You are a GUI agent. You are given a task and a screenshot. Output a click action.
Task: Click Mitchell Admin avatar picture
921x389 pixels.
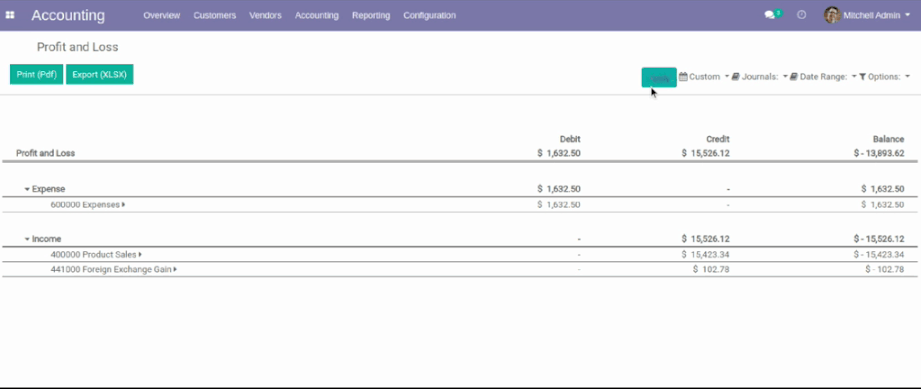[832, 15]
